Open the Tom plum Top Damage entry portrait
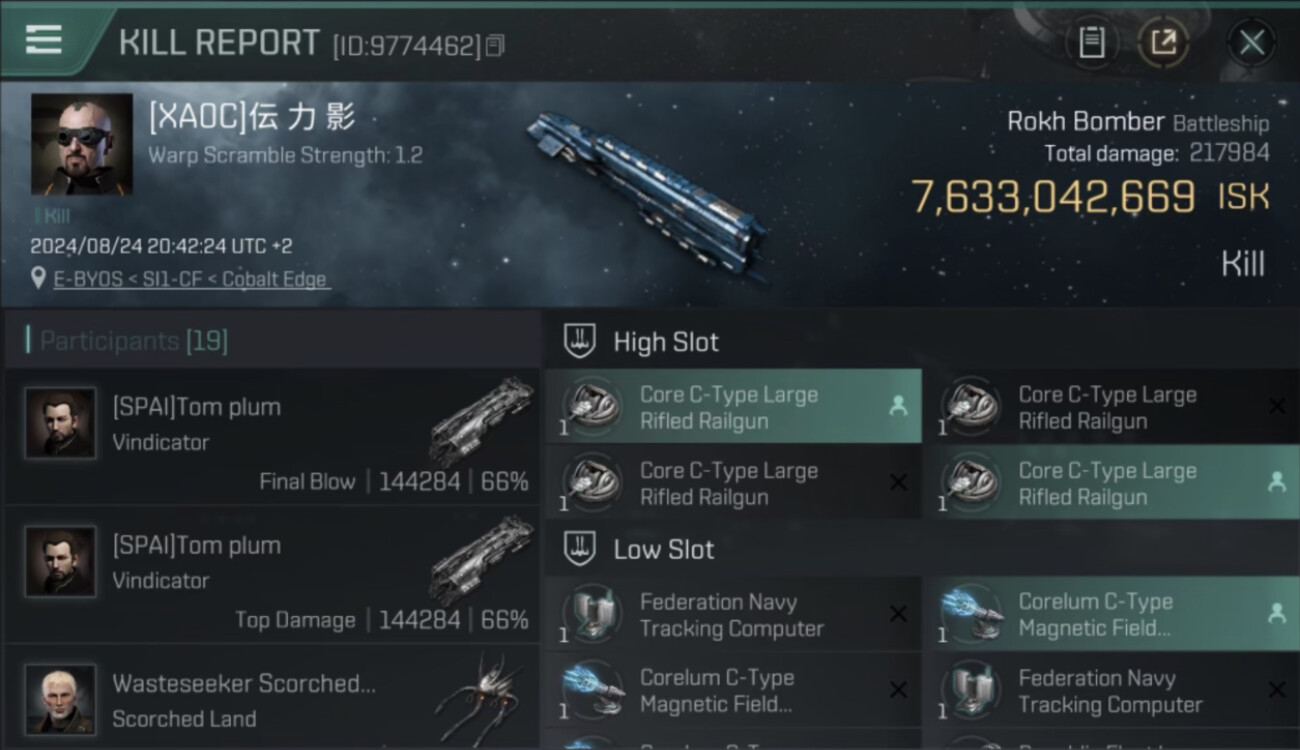The width and height of the screenshot is (1300, 750). click(61, 562)
